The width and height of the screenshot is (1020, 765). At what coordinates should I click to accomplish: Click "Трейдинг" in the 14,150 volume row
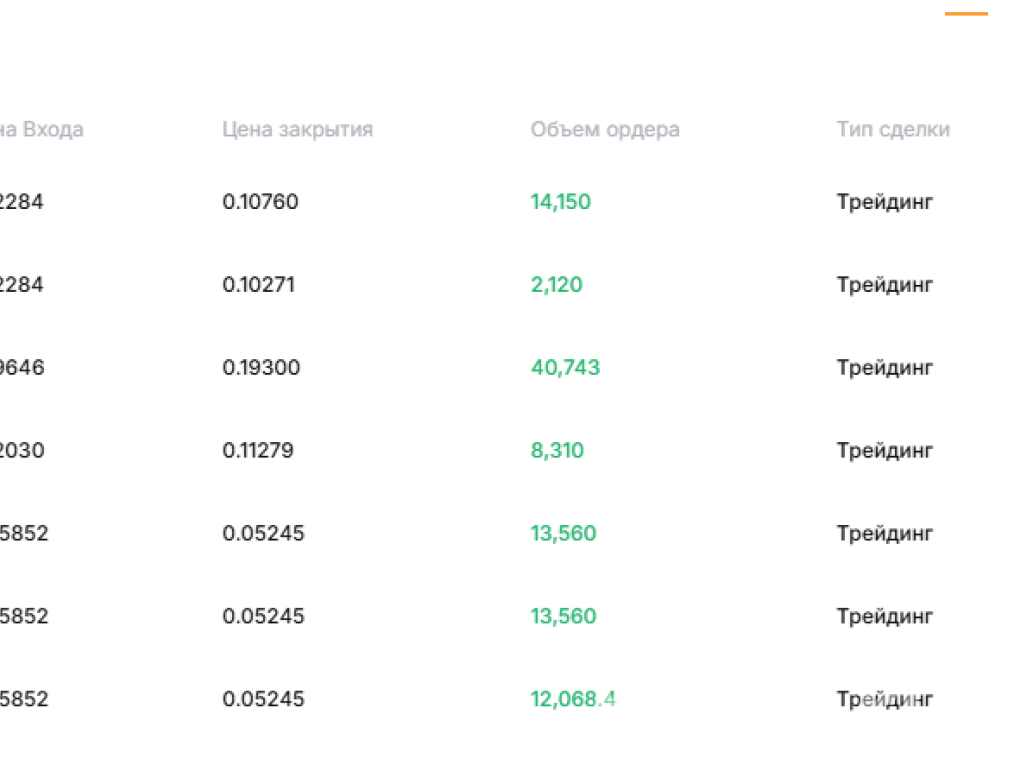(x=884, y=202)
